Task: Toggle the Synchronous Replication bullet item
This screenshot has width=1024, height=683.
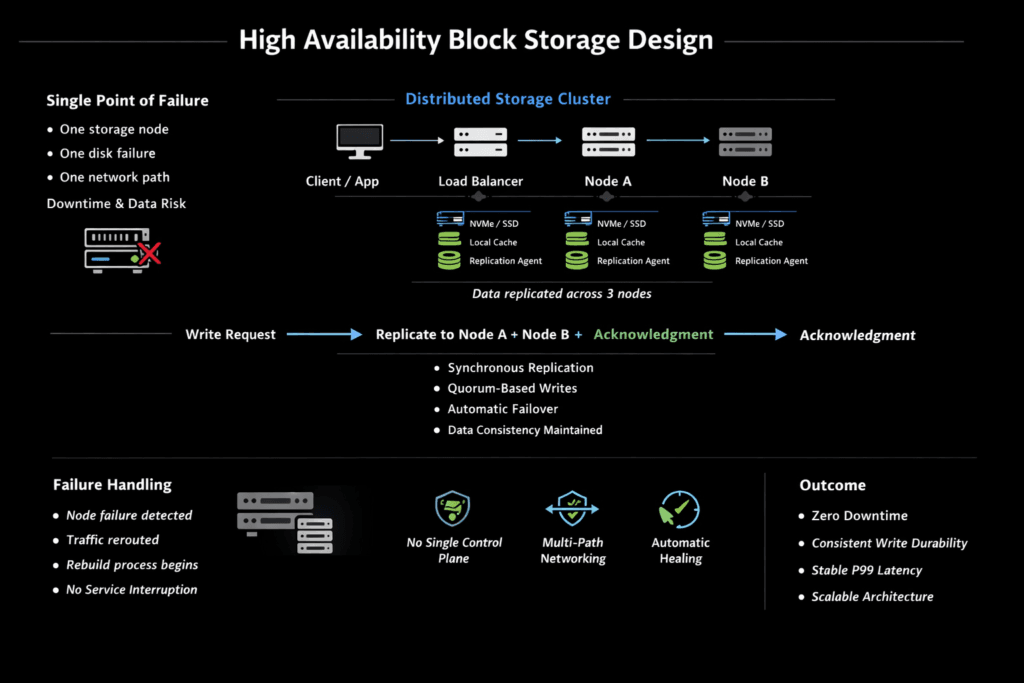Action: [x=520, y=368]
